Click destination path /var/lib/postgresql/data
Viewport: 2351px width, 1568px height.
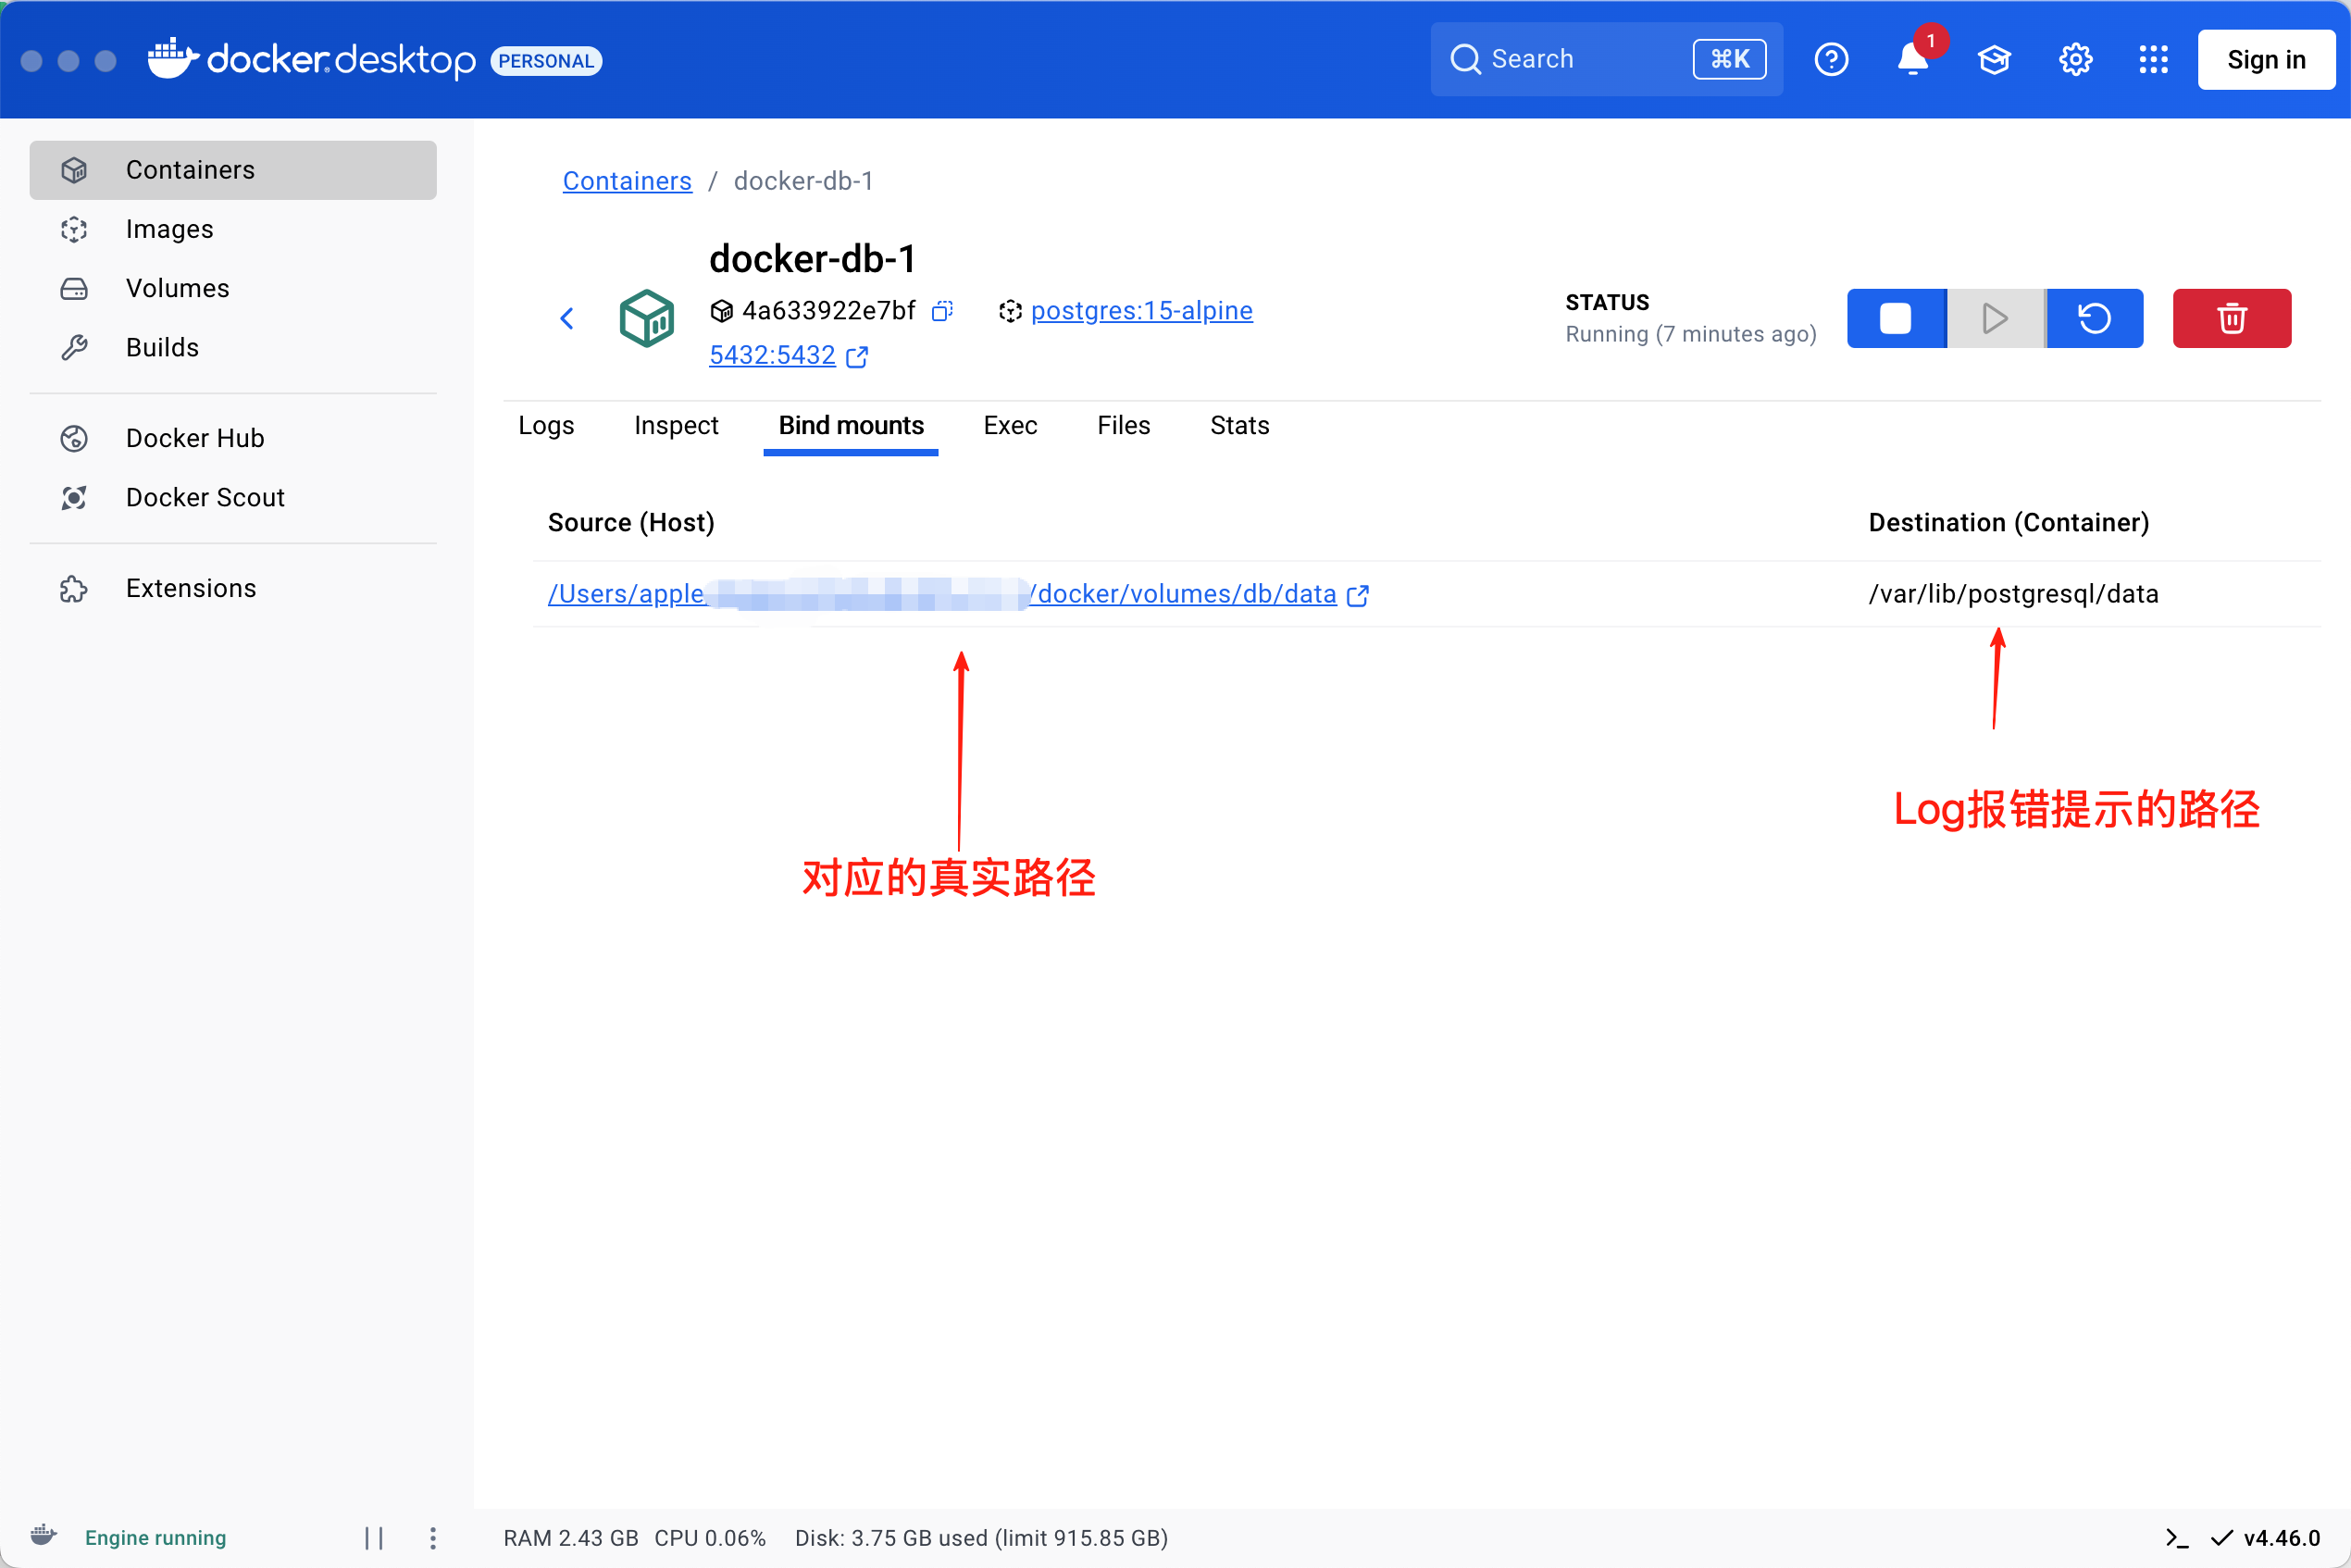tap(2013, 594)
